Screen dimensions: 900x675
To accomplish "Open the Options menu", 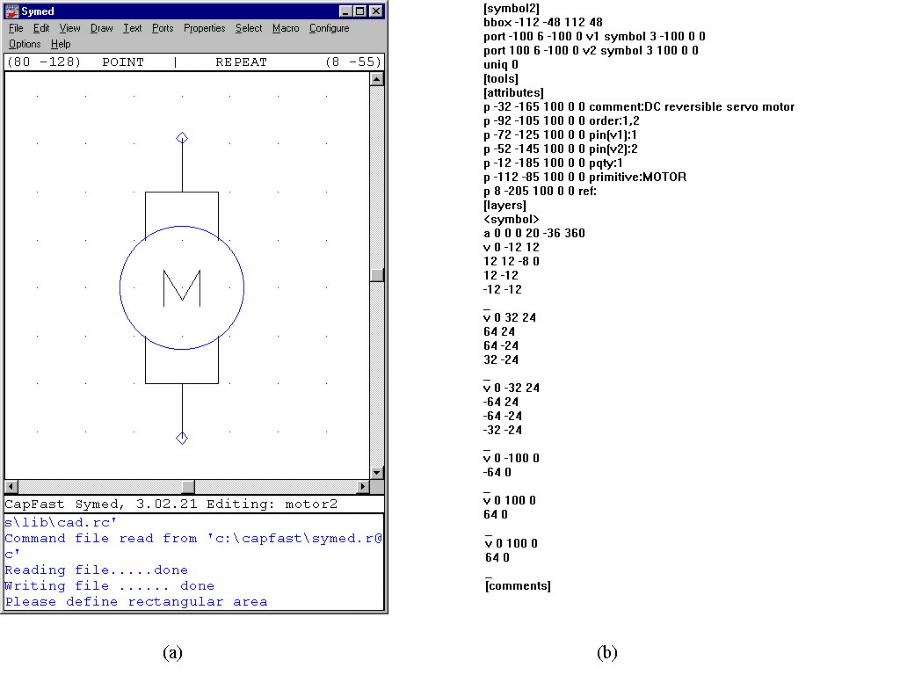I will [25, 44].
